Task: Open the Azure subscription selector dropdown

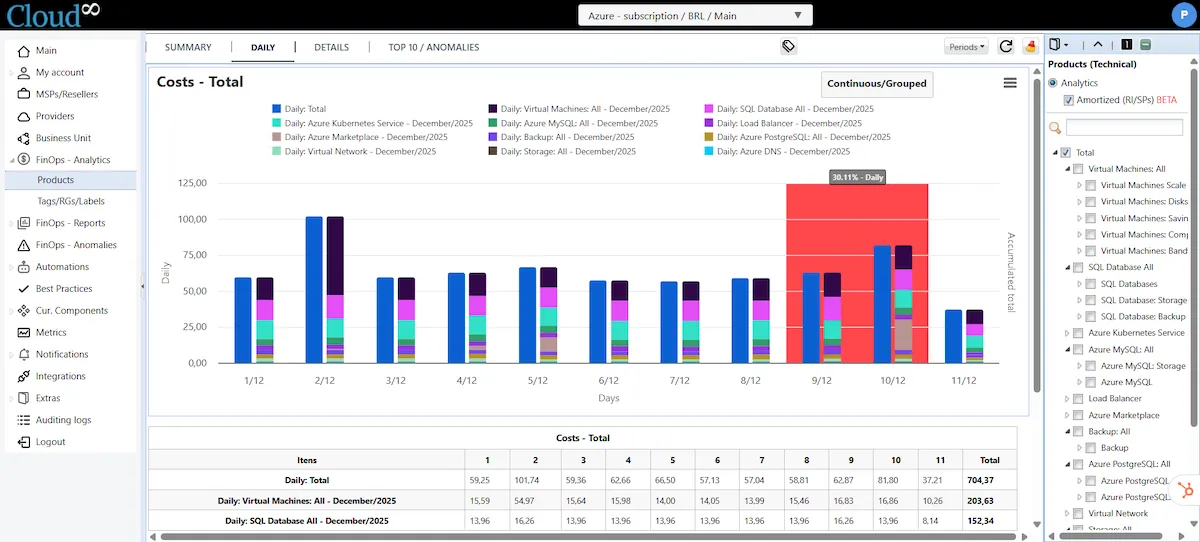Action: pos(695,15)
